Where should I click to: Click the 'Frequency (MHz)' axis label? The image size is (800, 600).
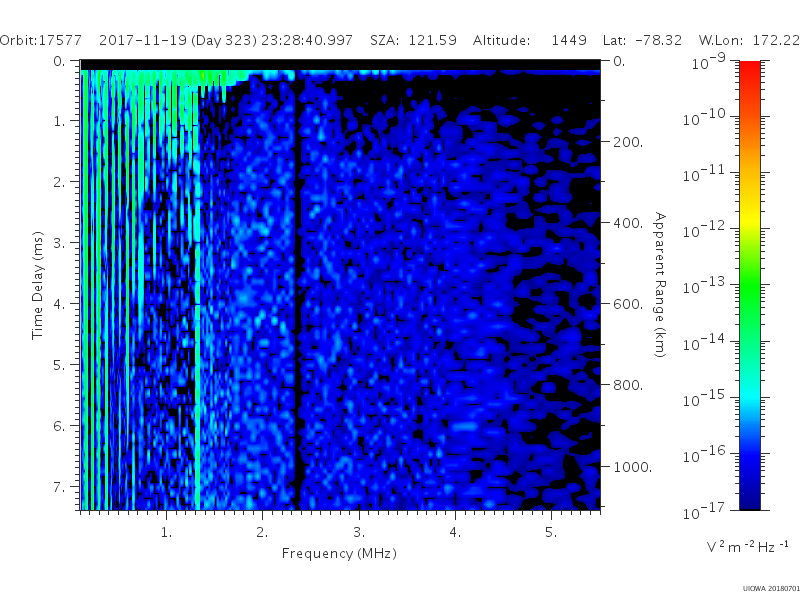click(x=339, y=554)
